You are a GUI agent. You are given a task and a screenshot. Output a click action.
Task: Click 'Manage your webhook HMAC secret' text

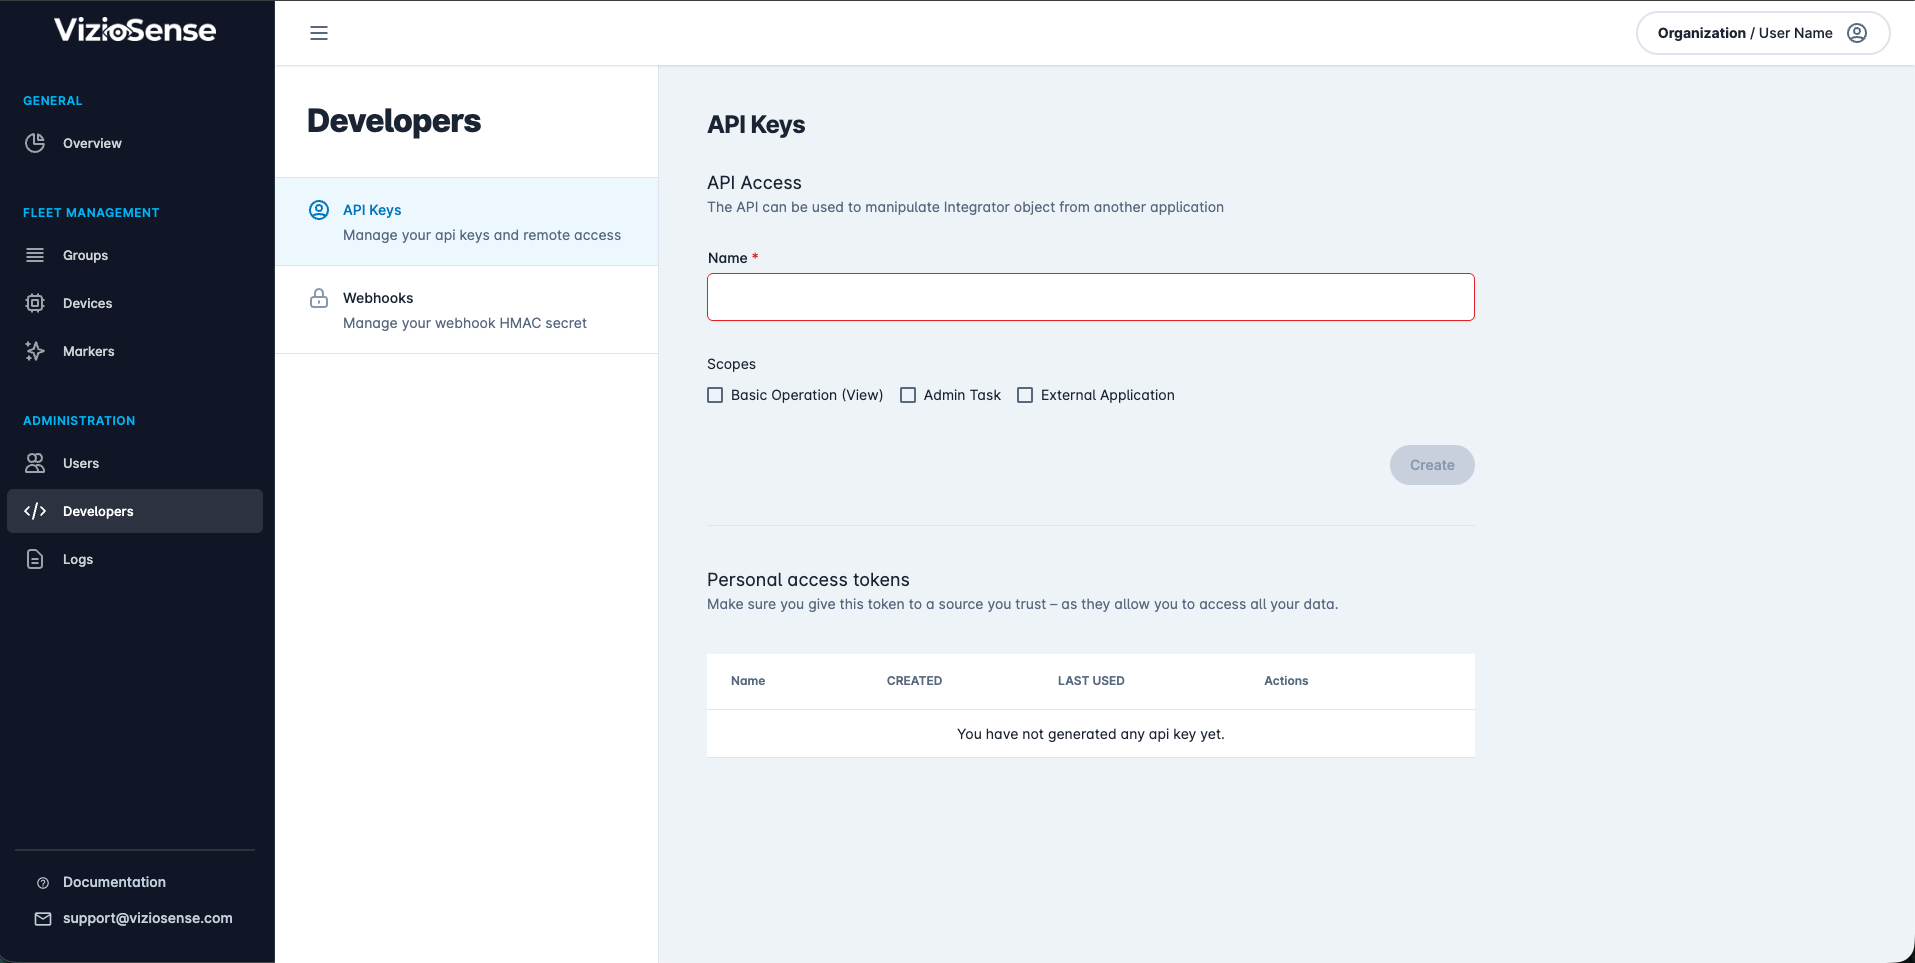[x=465, y=323]
